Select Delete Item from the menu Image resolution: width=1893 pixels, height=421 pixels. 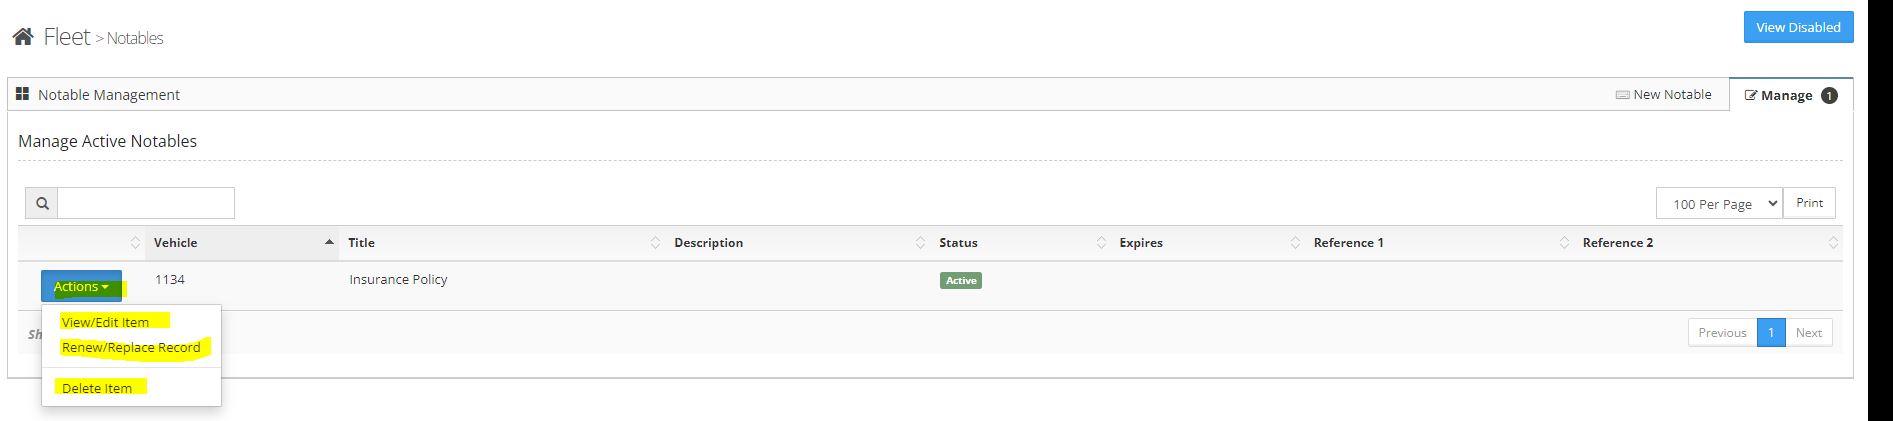pyautogui.click(x=97, y=388)
